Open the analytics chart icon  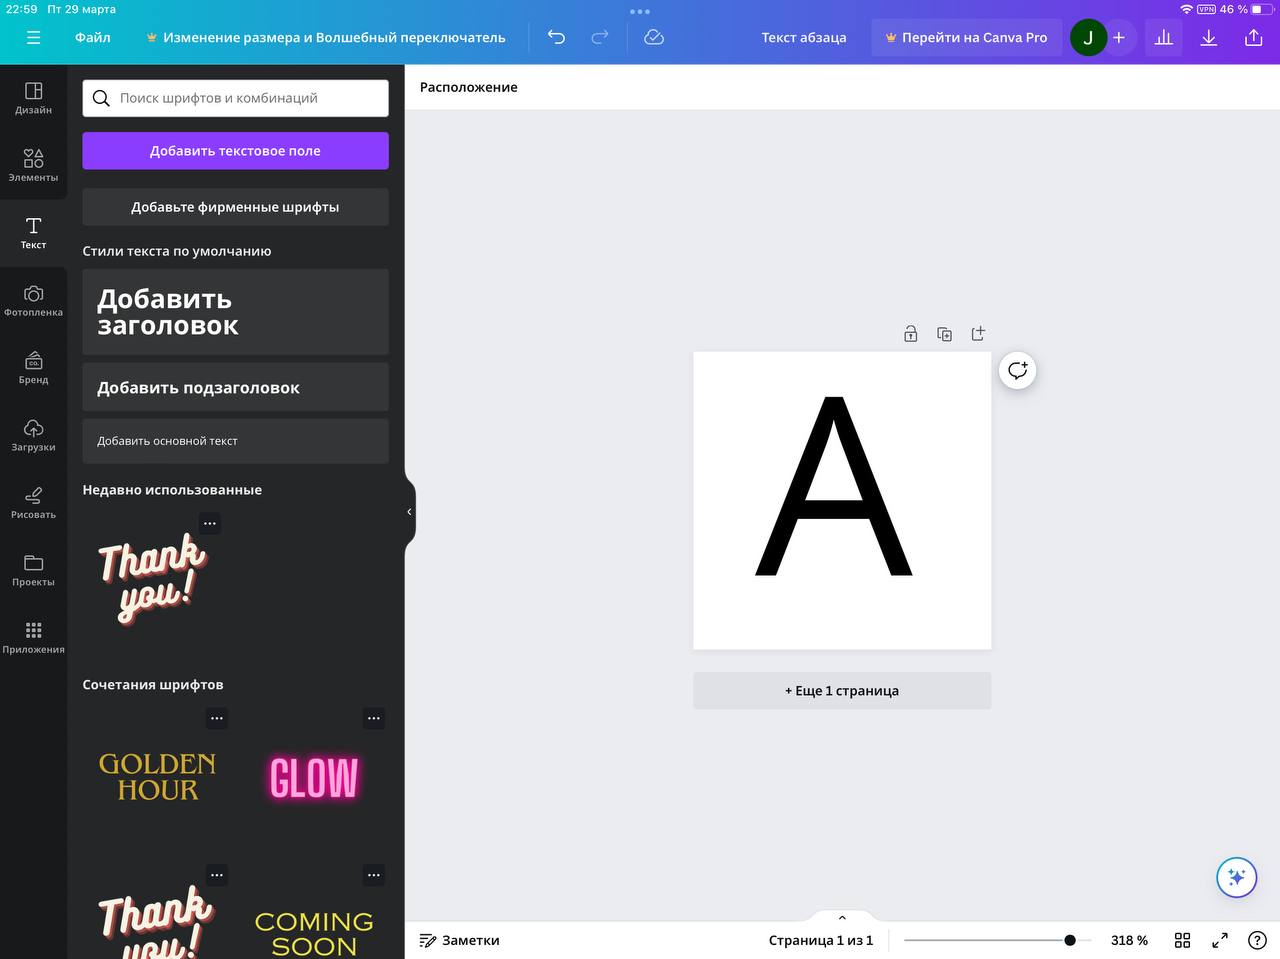(1163, 37)
